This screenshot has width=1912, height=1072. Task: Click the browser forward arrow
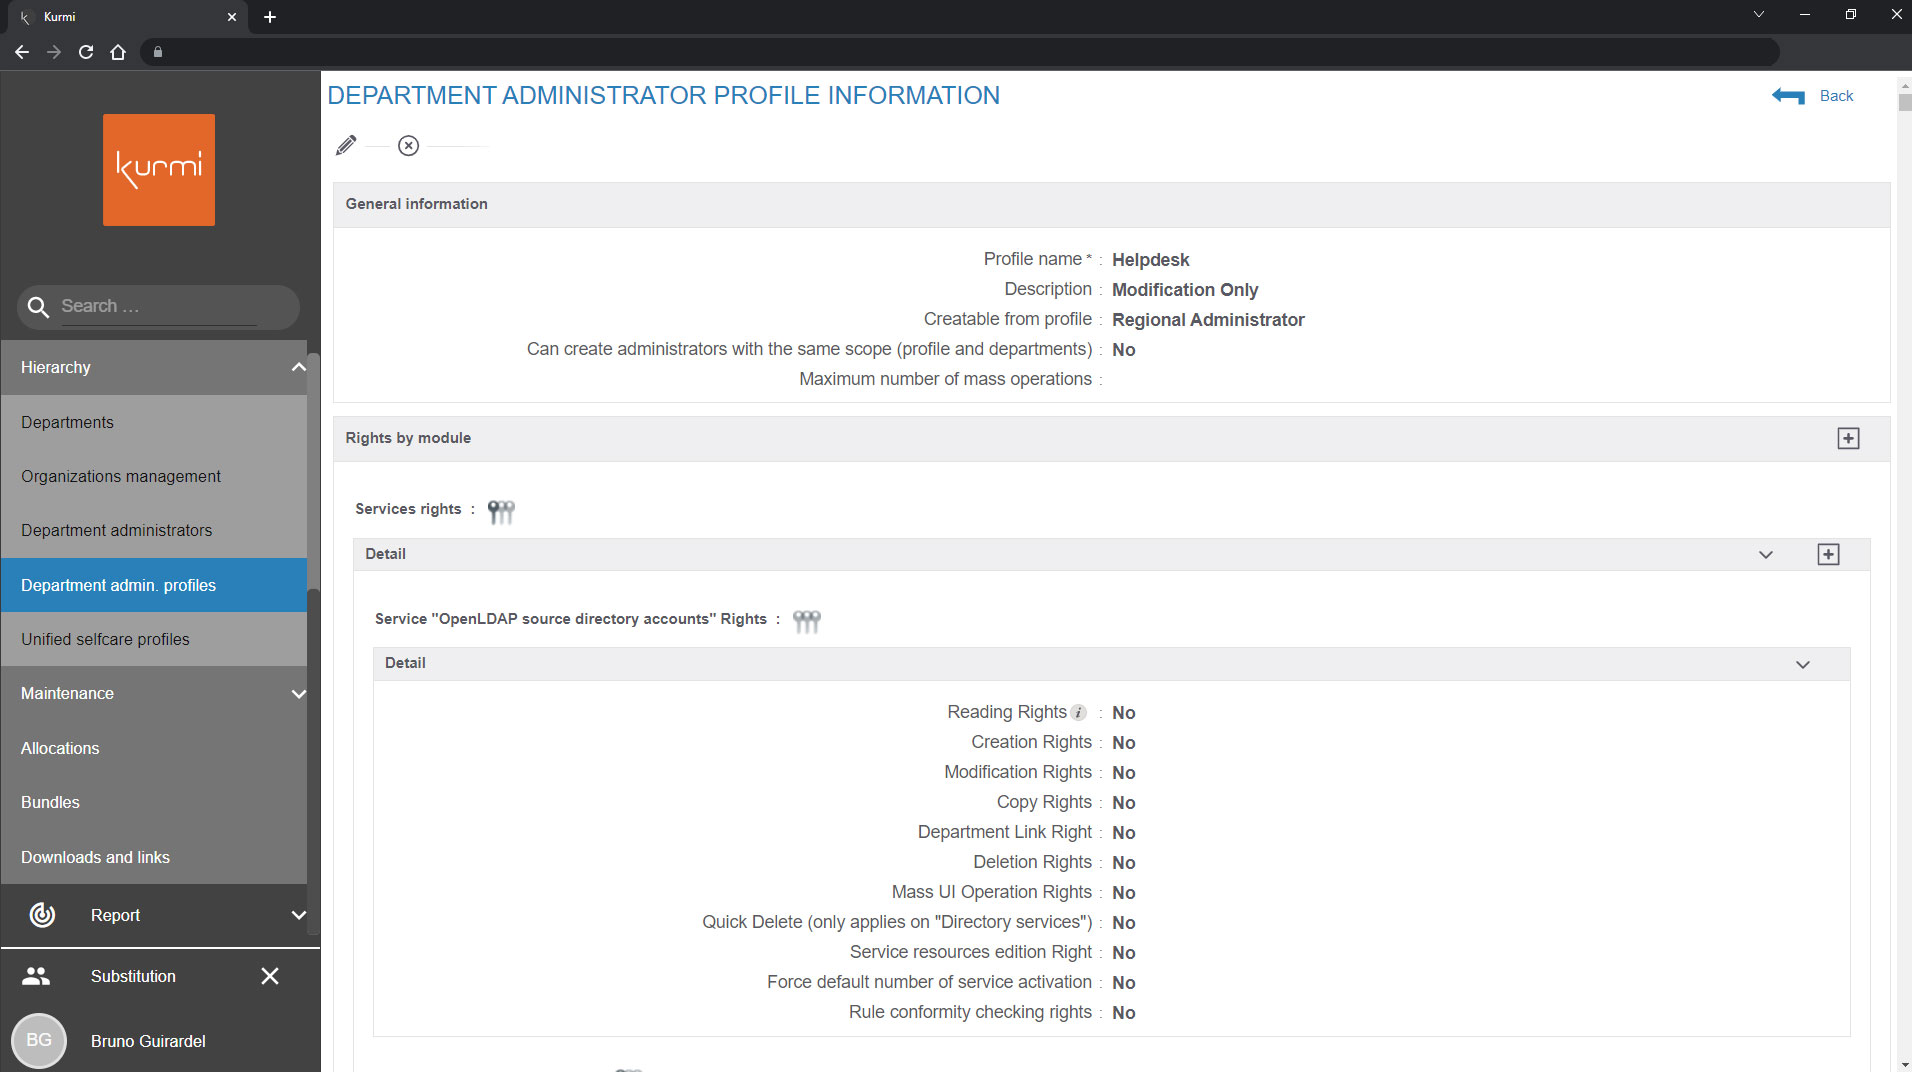click(54, 52)
